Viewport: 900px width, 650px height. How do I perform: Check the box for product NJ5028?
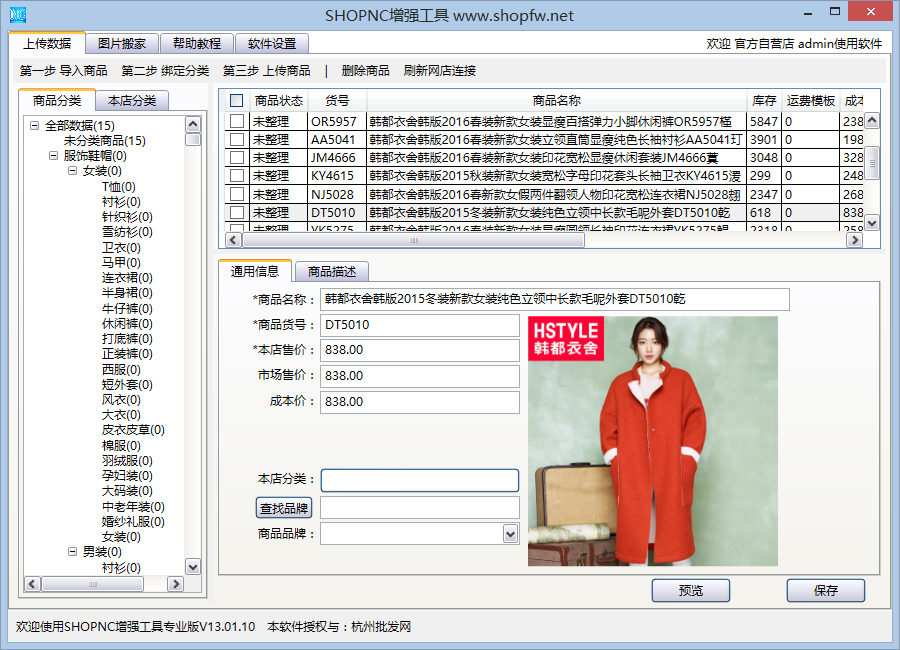pos(236,194)
